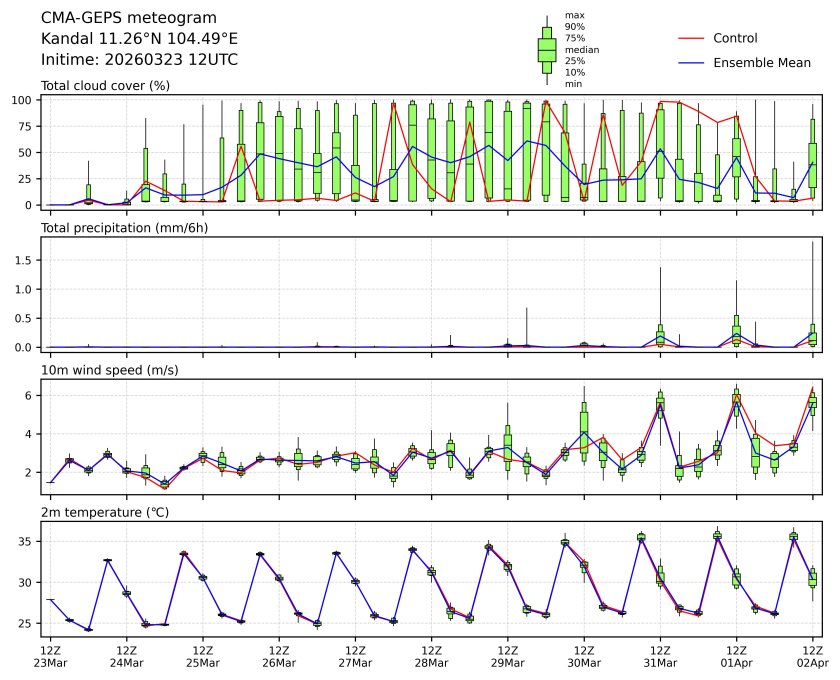The width and height of the screenshot is (840, 680).
Task: Click the "28Mar" date on time axis
Action: 431,662
